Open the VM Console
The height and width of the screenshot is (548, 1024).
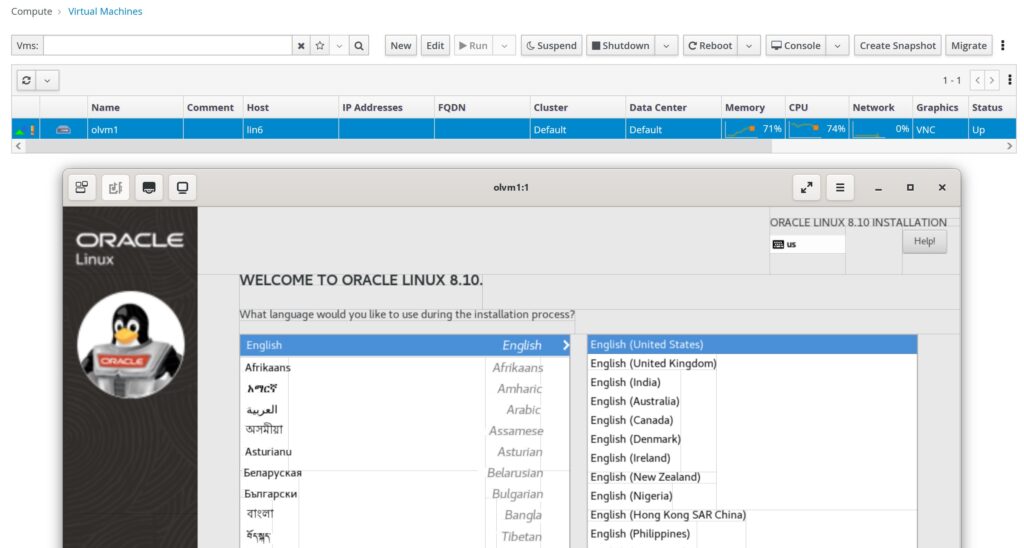795,46
